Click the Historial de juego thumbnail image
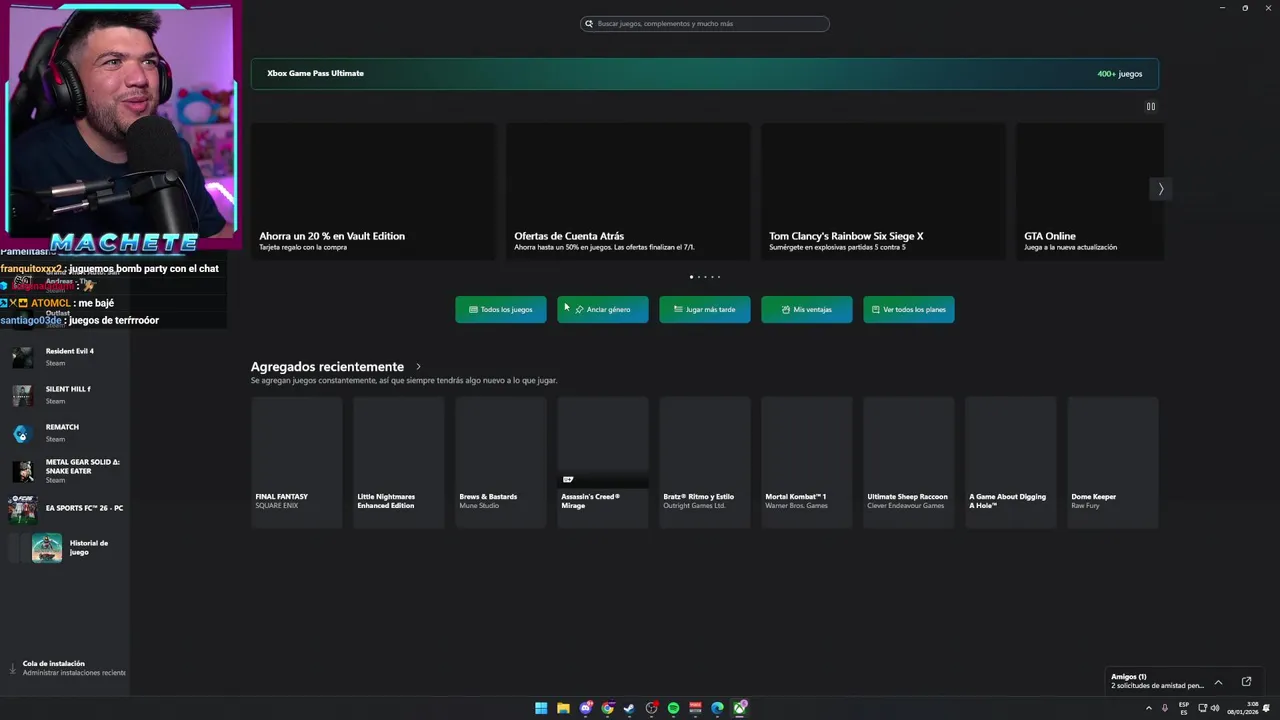Image resolution: width=1280 pixels, height=720 pixels. click(x=47, y=548)
